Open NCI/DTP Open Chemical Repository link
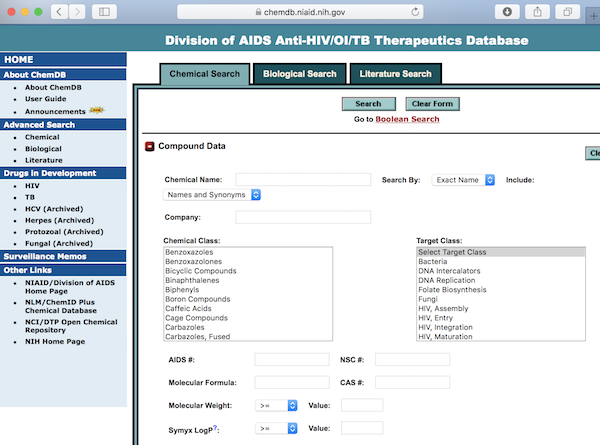The image size is (600, 445). click(x=71, y=326)
